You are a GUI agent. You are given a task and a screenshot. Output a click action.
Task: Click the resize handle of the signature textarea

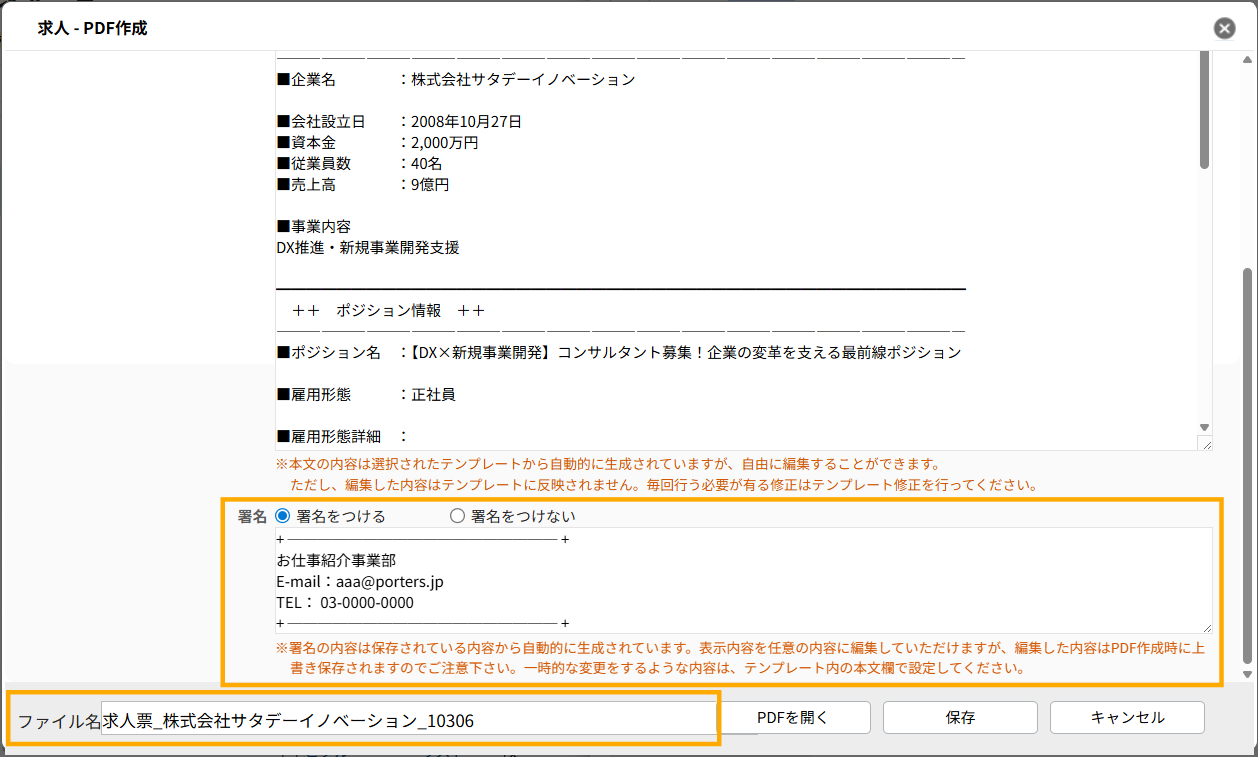pos(1206,627)
